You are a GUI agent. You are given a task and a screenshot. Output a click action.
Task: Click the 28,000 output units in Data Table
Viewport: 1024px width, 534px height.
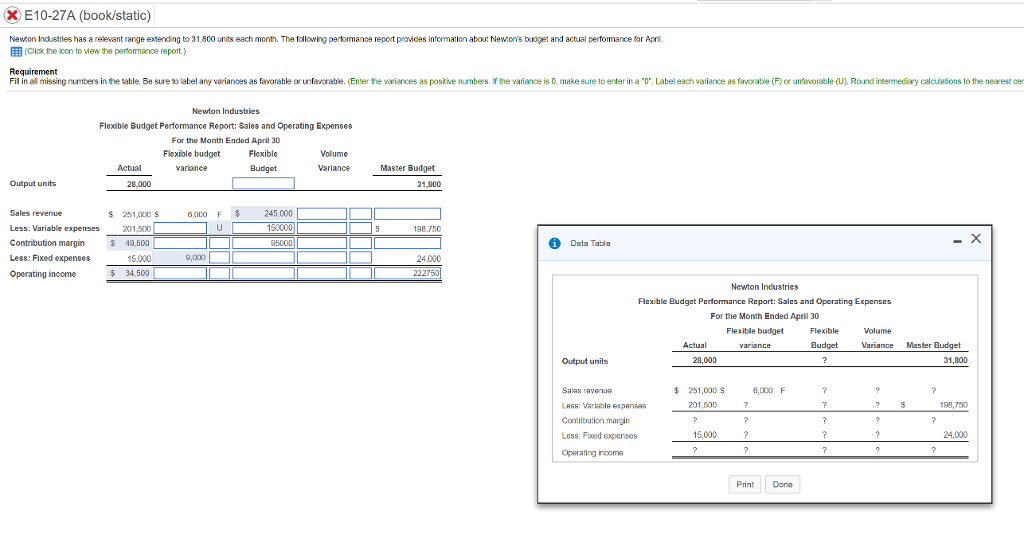point(705,360)
